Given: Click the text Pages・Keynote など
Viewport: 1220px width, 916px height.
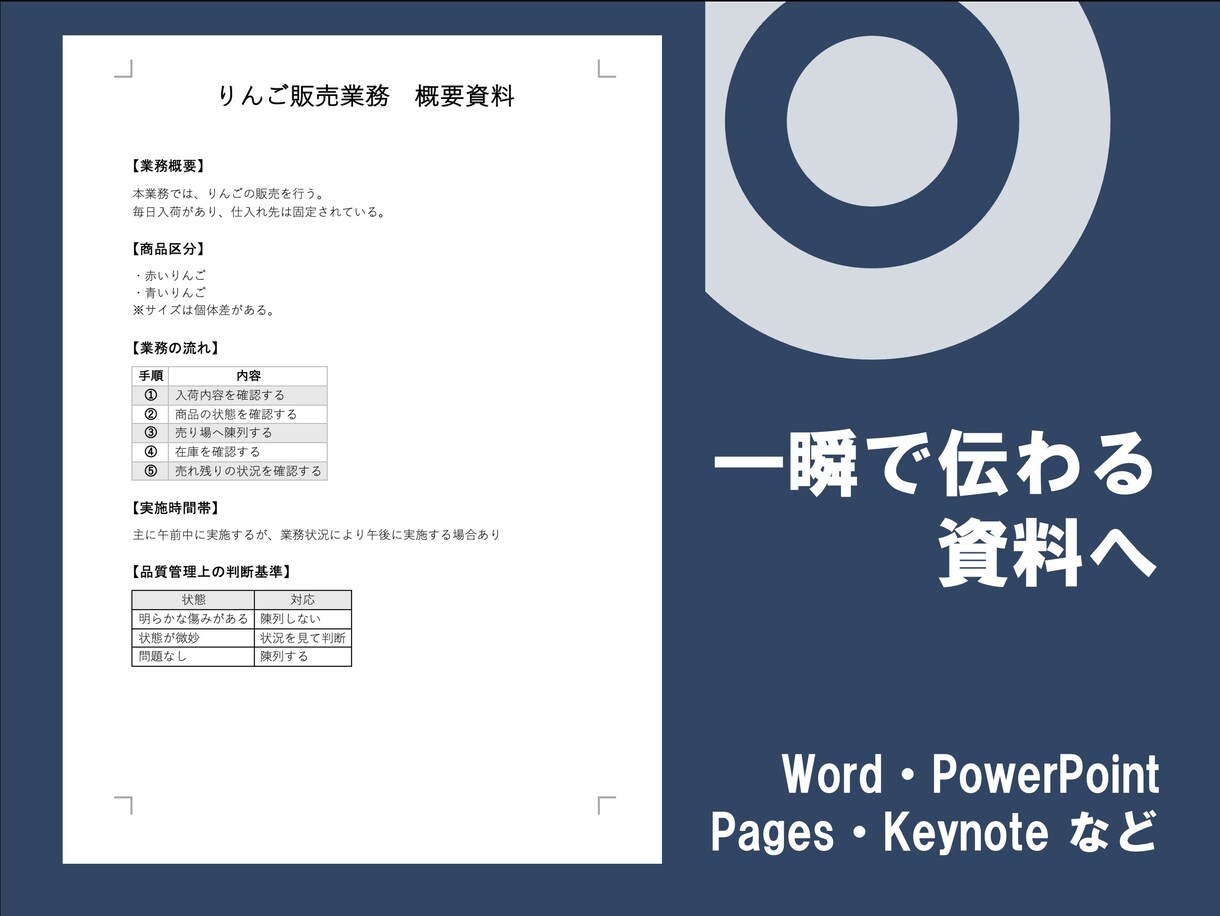Looking at the screenshot, I should pos(934,833).
